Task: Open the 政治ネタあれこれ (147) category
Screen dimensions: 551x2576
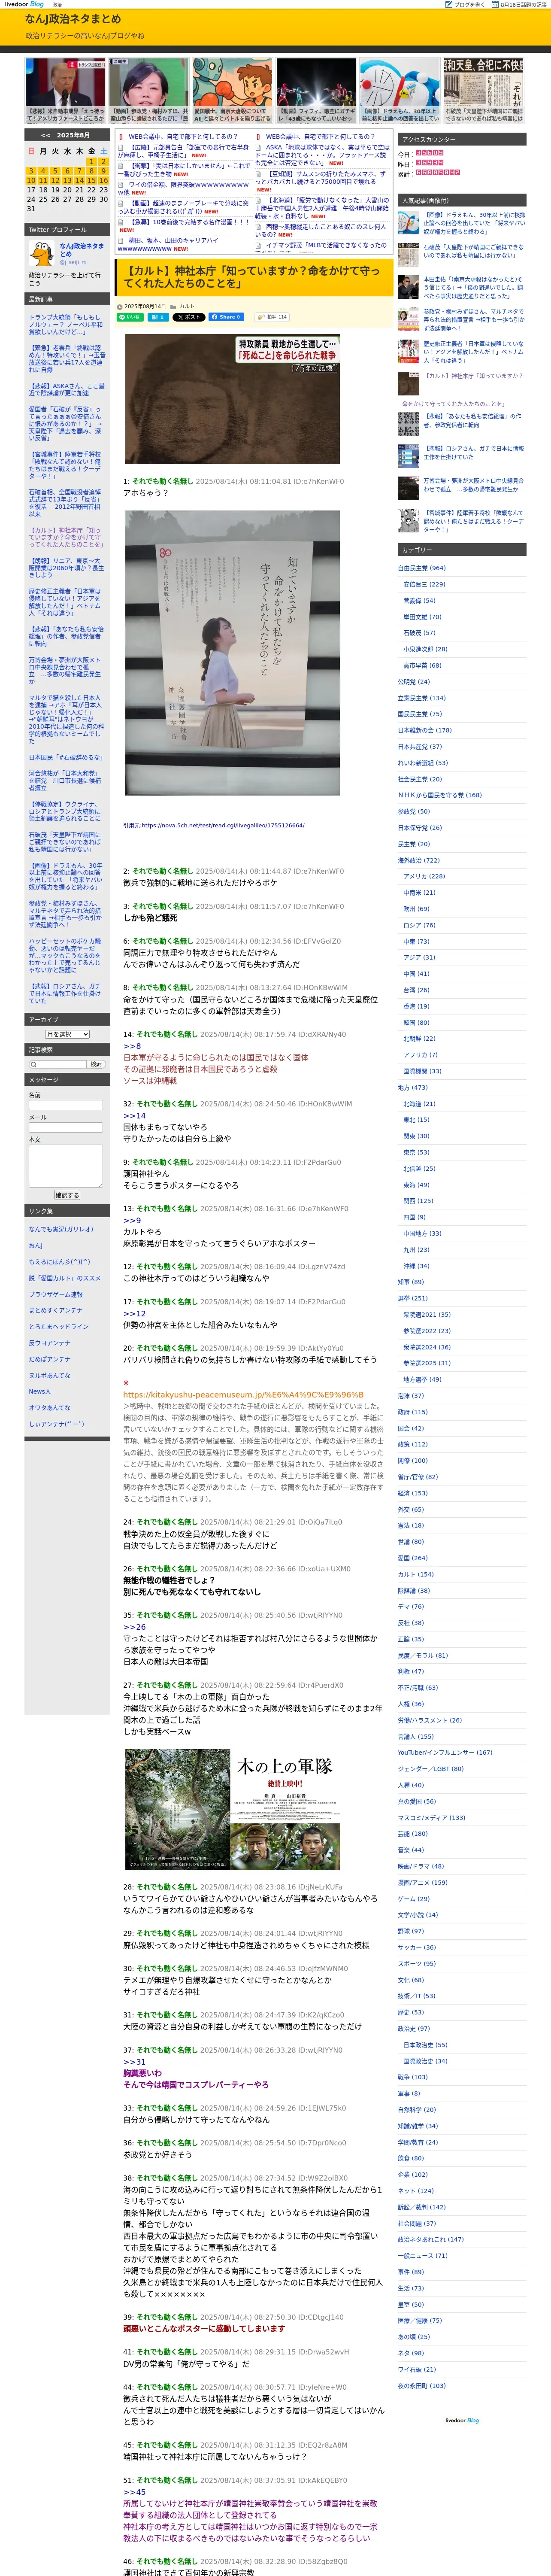Action: 431,2239
